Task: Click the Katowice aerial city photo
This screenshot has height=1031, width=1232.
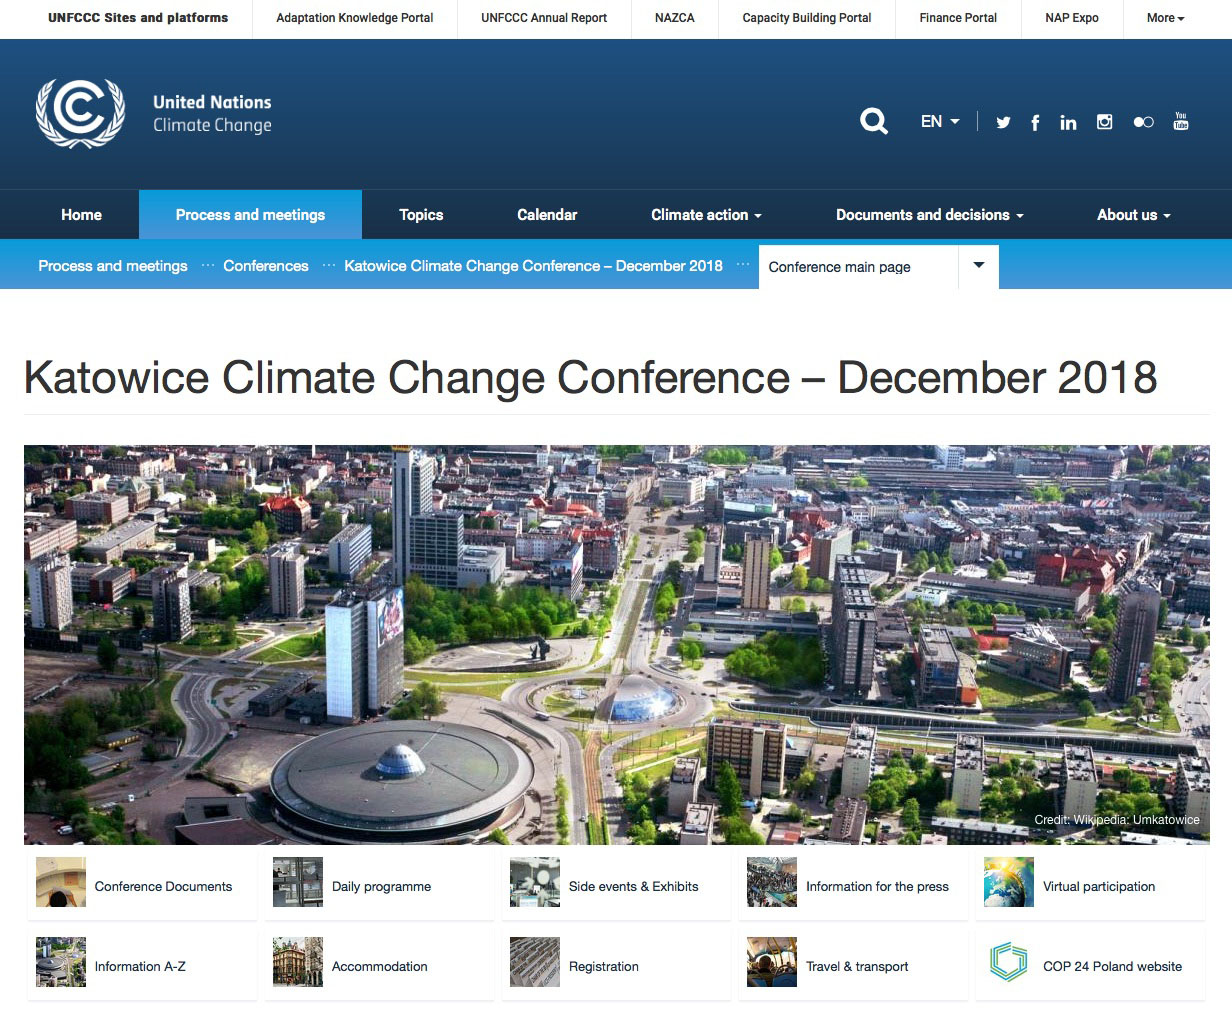Action: [x=616, y=644]
